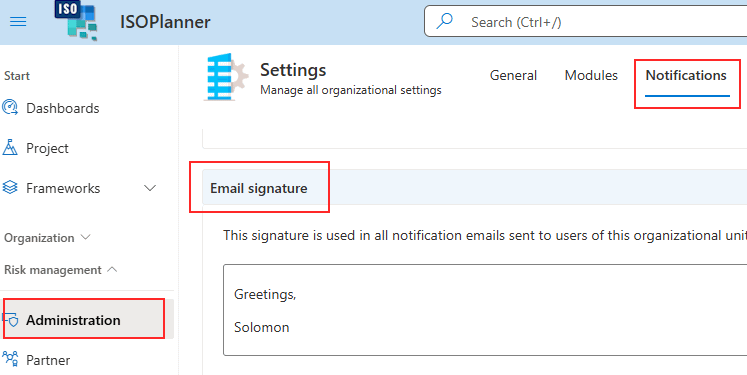Click the Administration shield icon

click(10, 320)
